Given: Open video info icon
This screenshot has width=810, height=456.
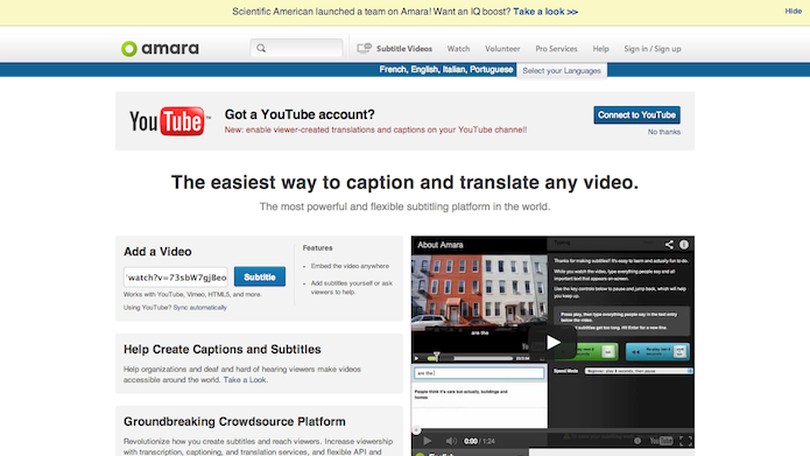Looking at the screenshot, I should point(684,244).
